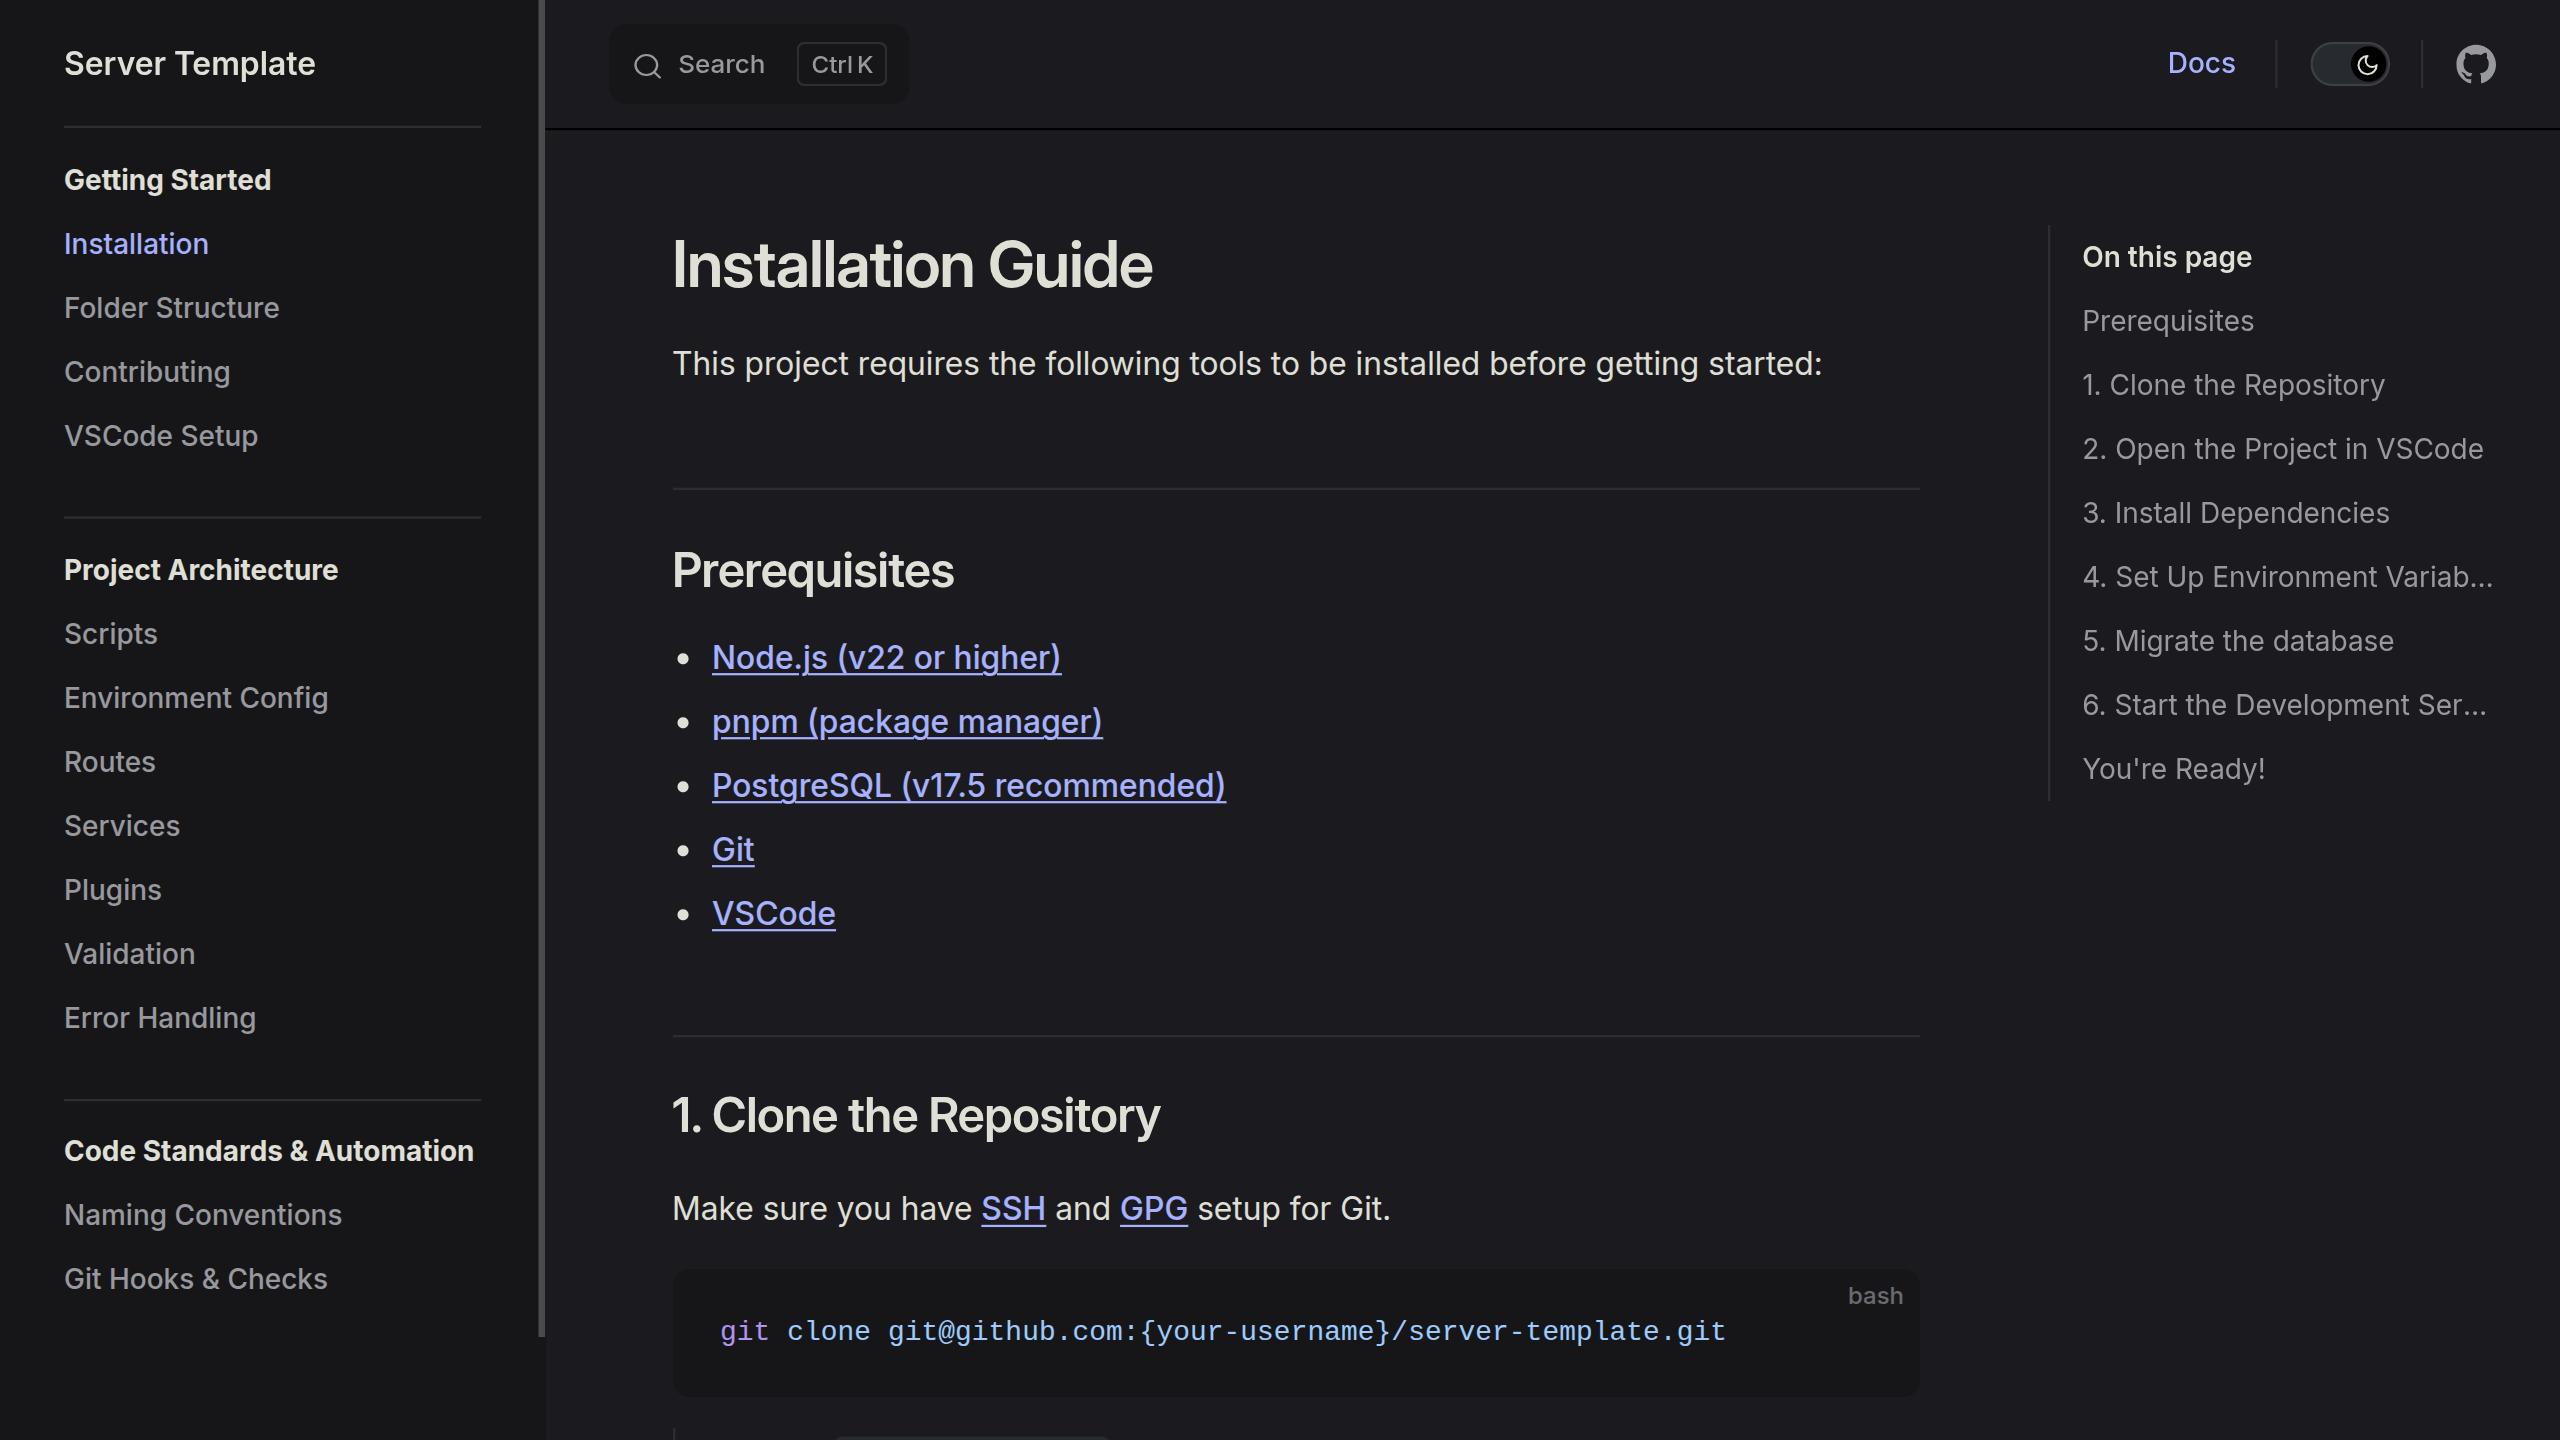2560x1440 pixels.
Task: Open Environment Config sidebar page
Action: [x=196, y=698]
